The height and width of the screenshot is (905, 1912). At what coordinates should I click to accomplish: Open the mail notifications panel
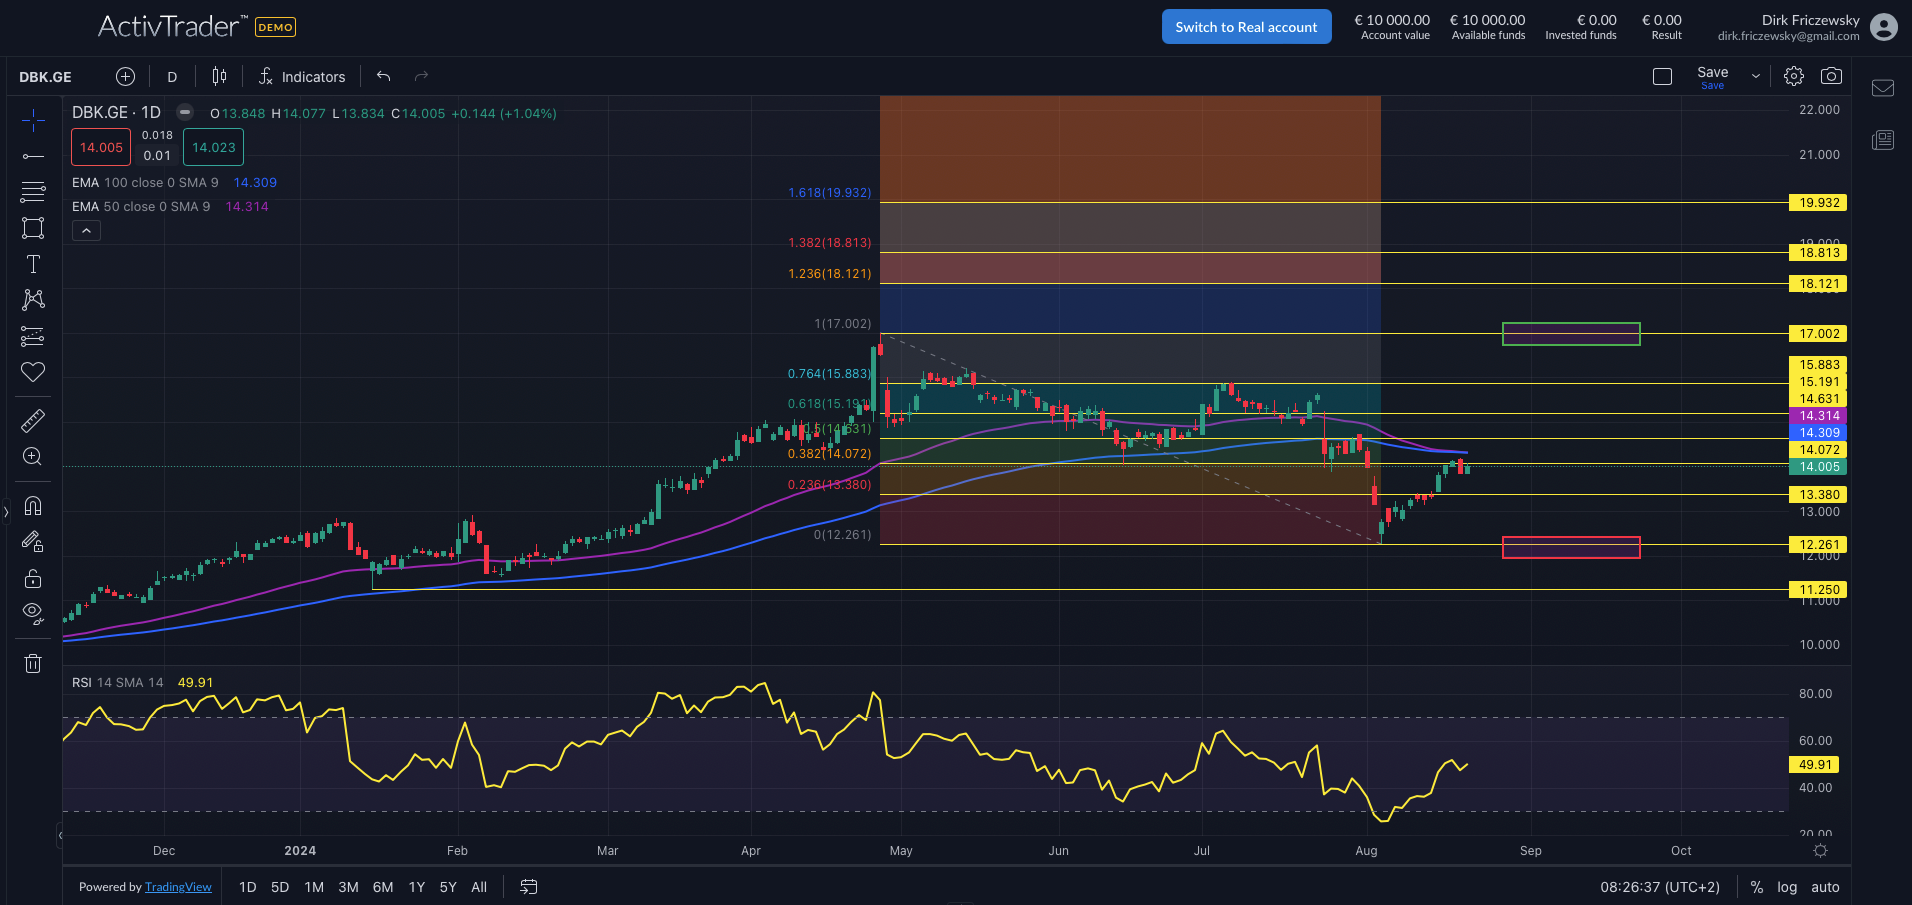(x=1883, y=88)
